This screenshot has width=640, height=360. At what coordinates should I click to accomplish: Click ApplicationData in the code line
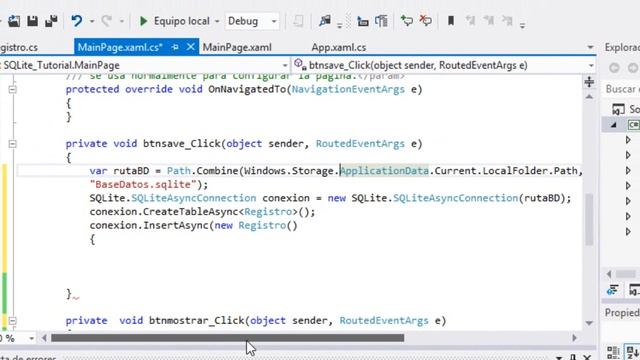pos(384,171)
